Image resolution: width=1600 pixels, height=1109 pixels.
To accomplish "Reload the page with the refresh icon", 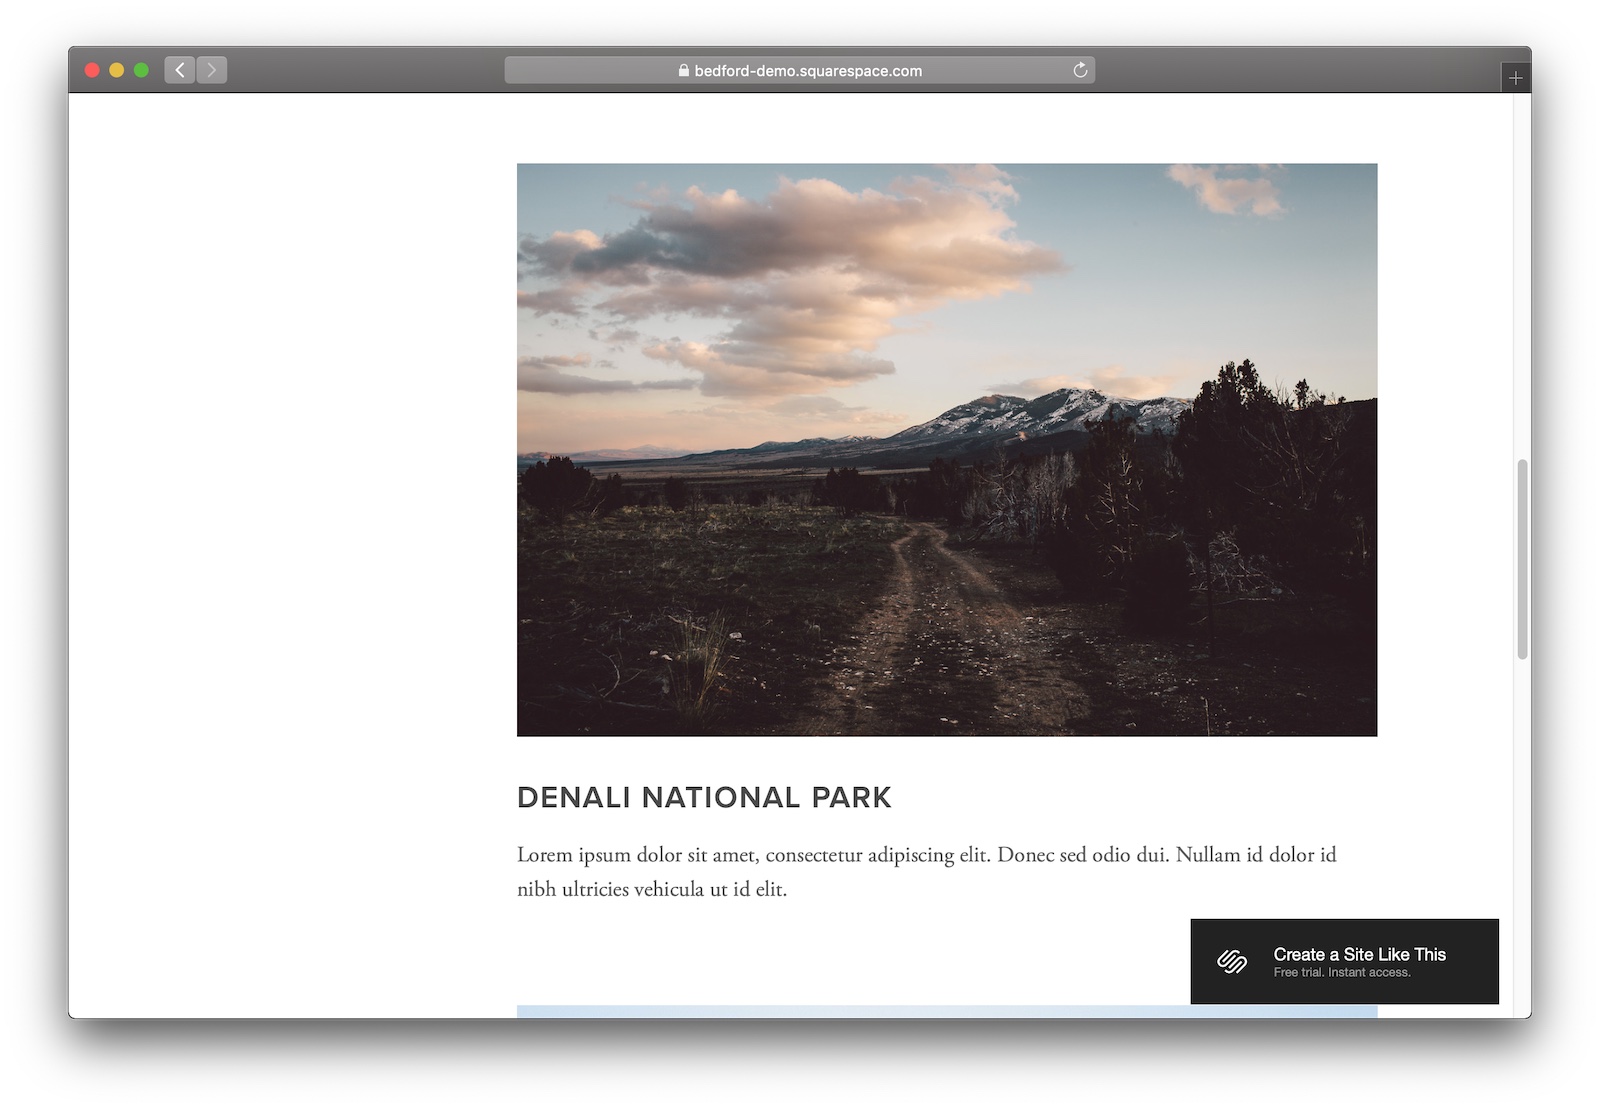I will click(x=1080, y=70).
